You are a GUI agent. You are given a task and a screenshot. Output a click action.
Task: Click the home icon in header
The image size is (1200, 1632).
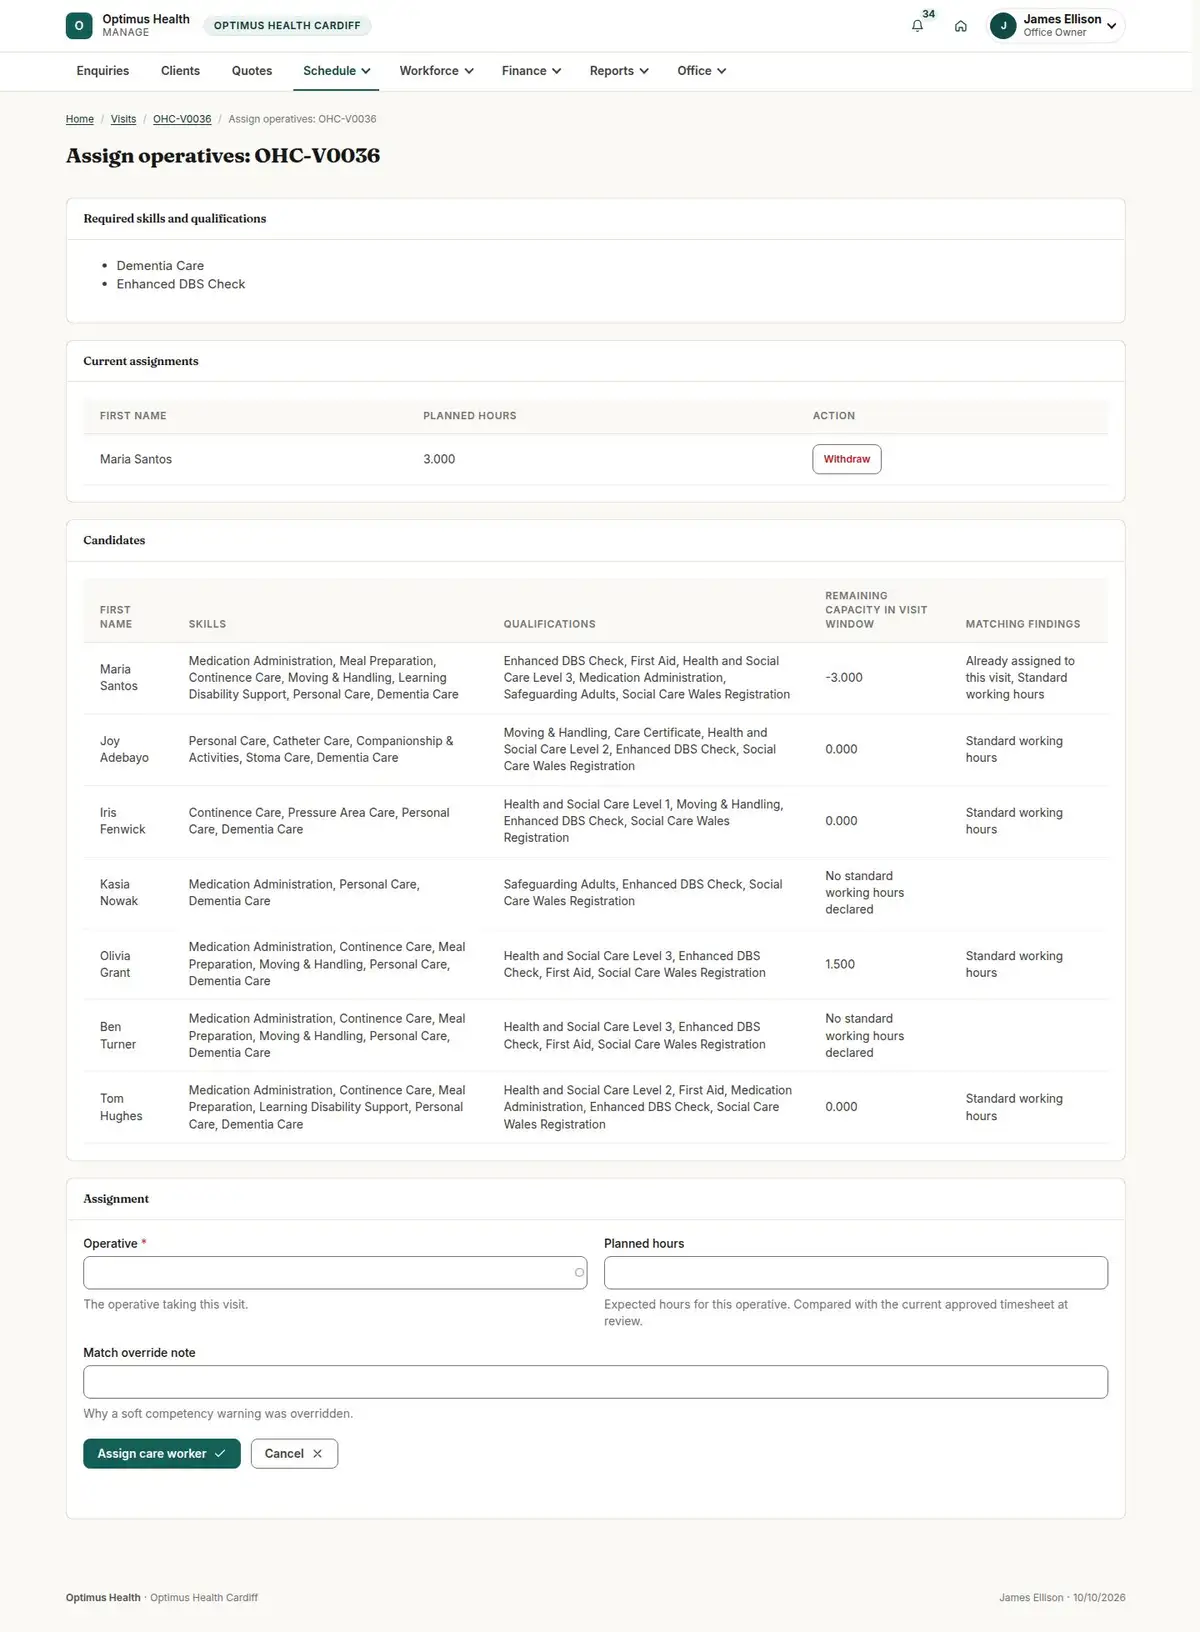click(960, 26)
